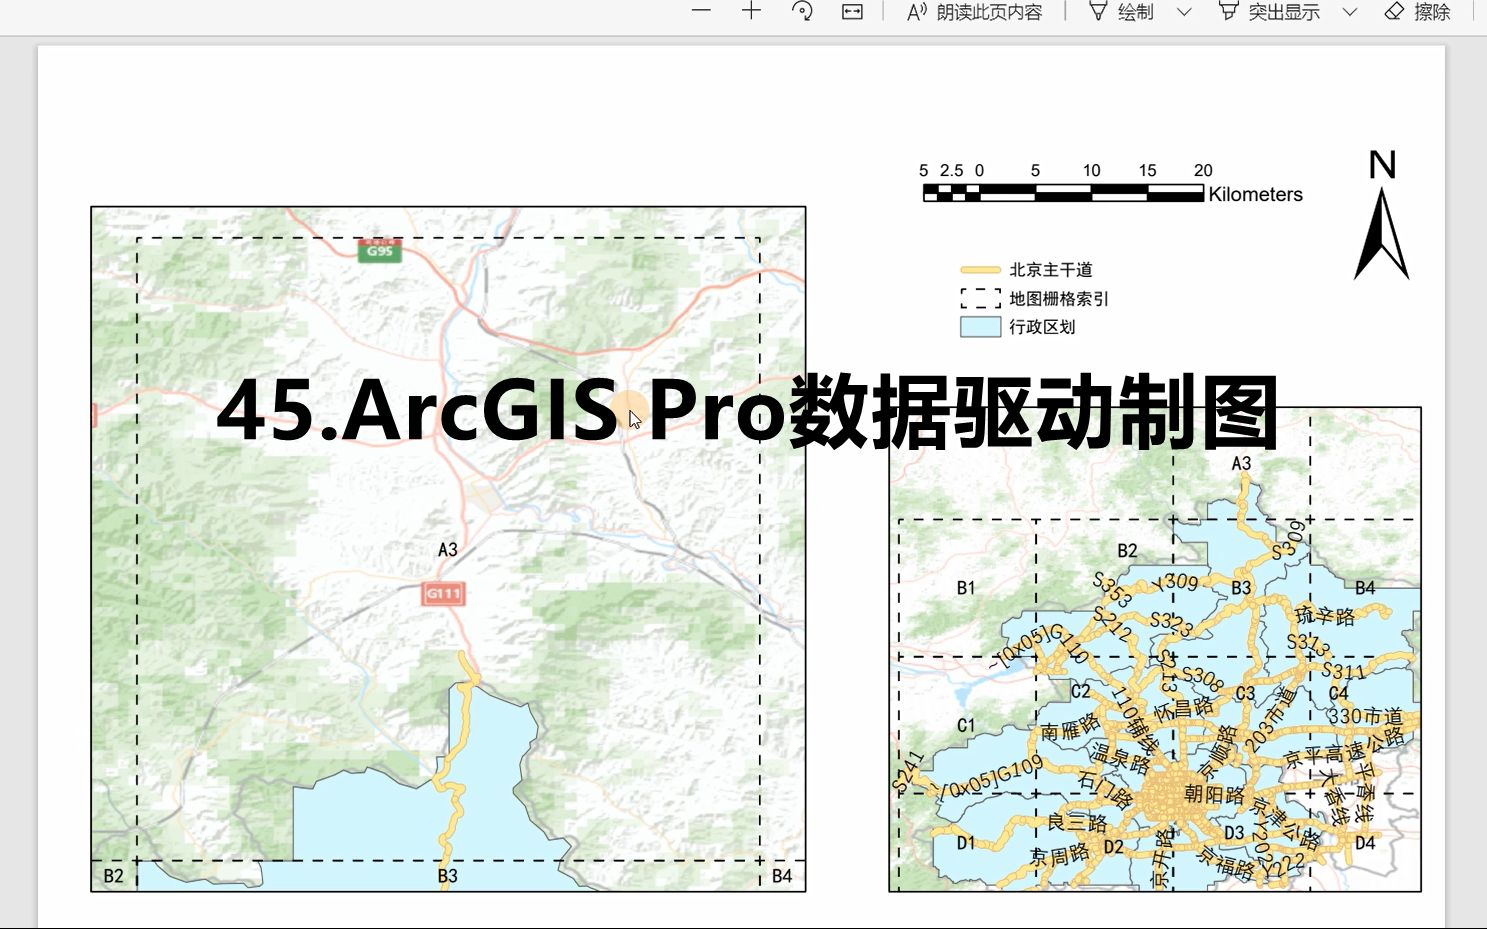
Task: Click the C4 grid label in overview map
Action: point(1339,693)
